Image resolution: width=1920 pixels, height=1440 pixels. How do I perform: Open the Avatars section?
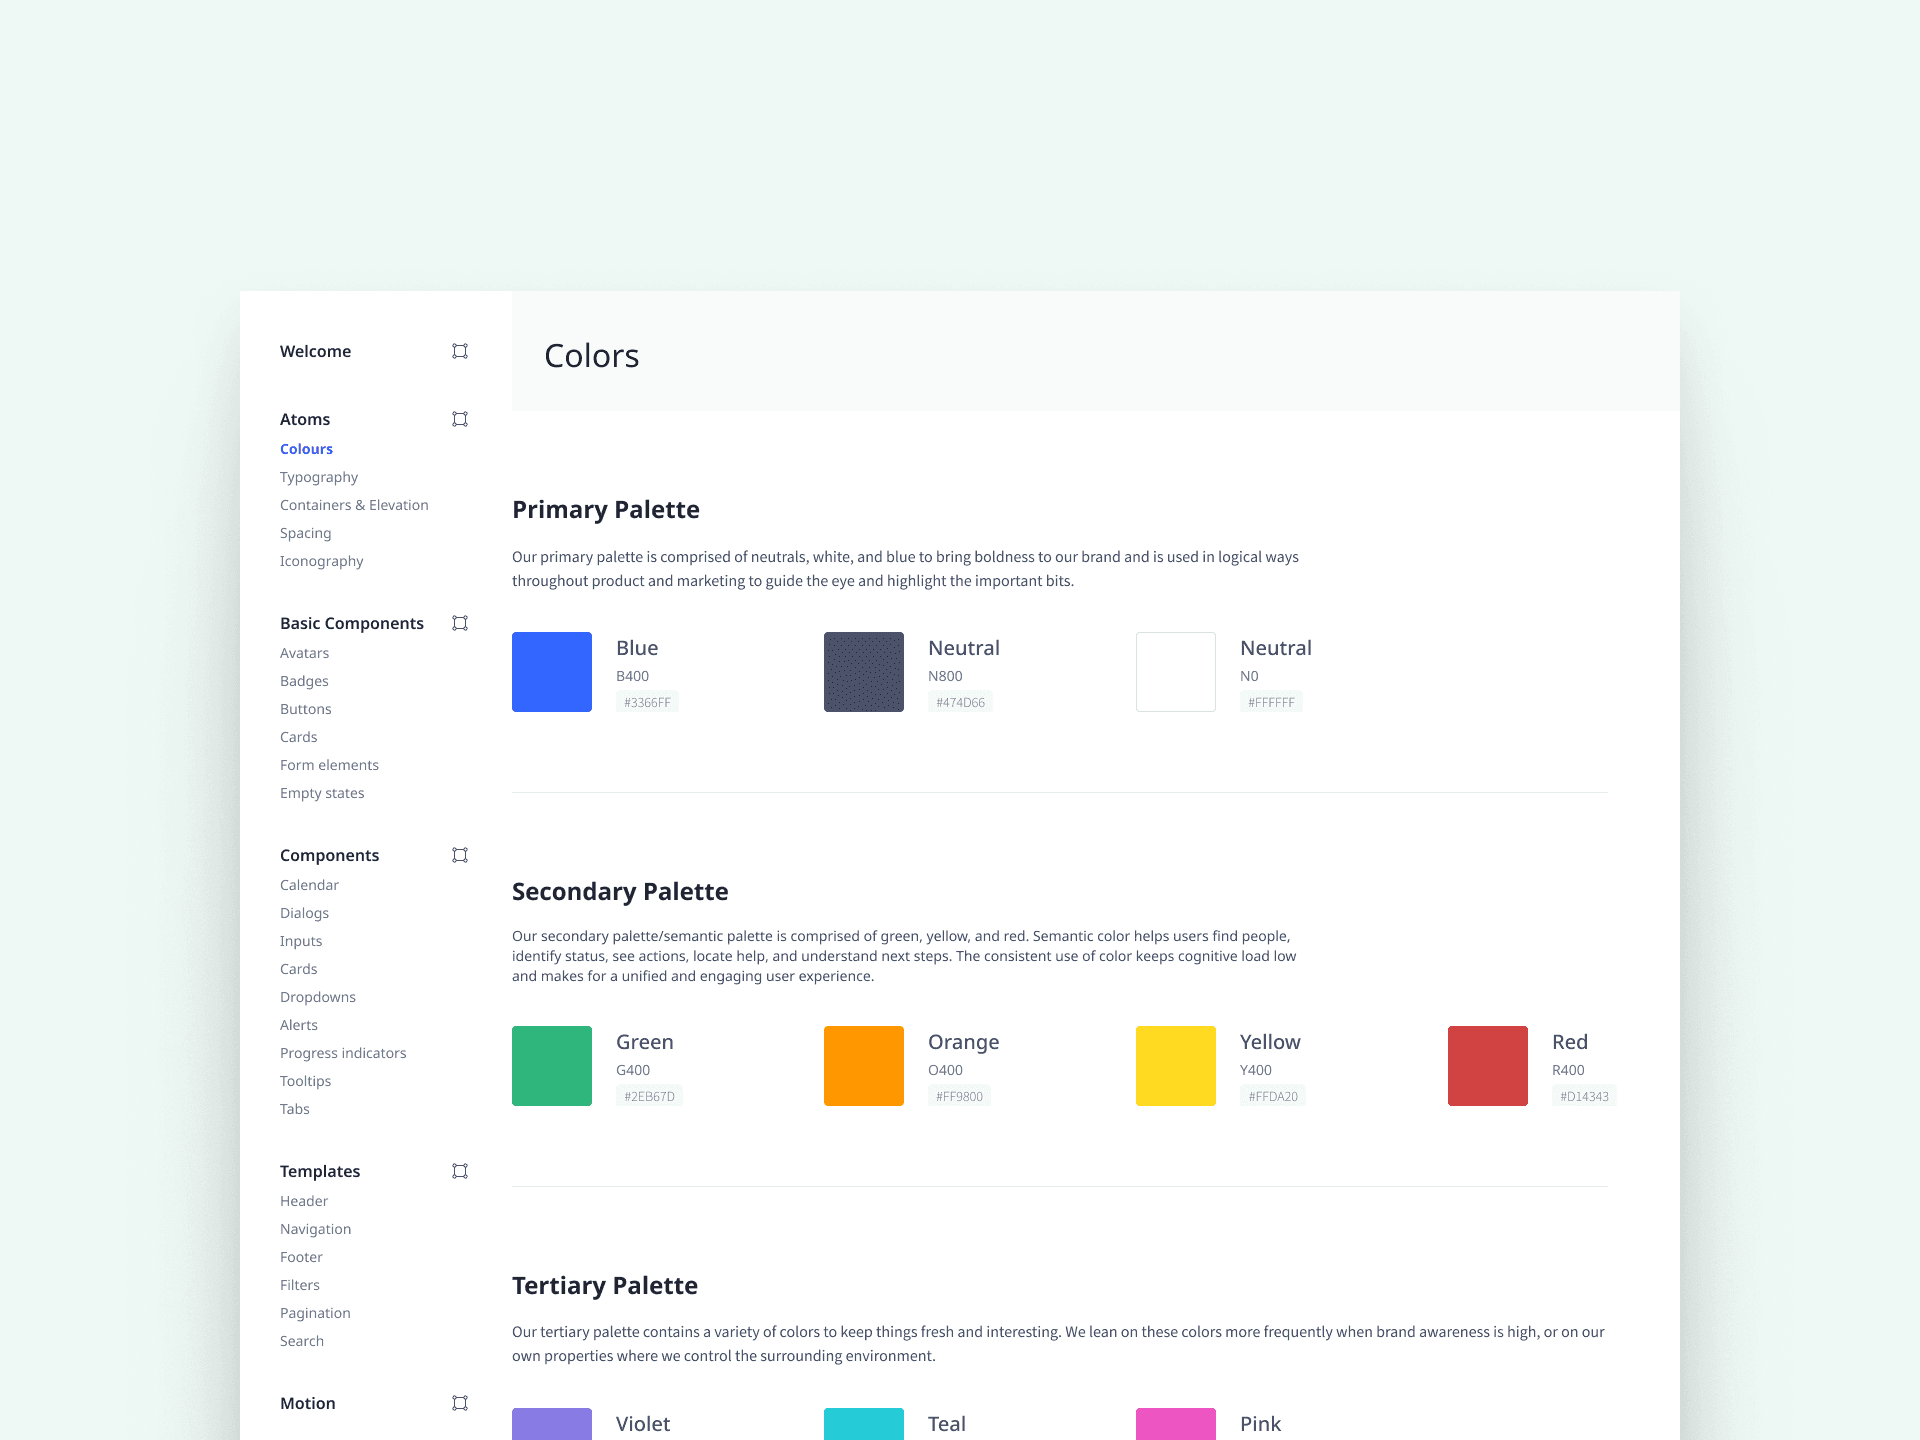pyautogui.click(x=305, y=652)
